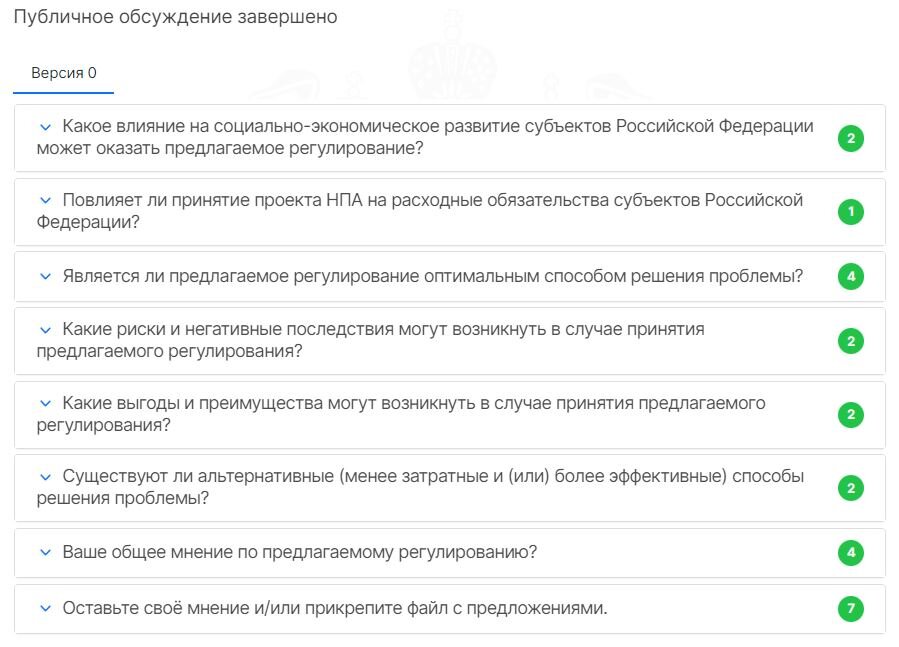Click the counter showing 7 on the прикрепите файл item
The height and width of the screenshot is (647, 899).
tap(850, 608)
